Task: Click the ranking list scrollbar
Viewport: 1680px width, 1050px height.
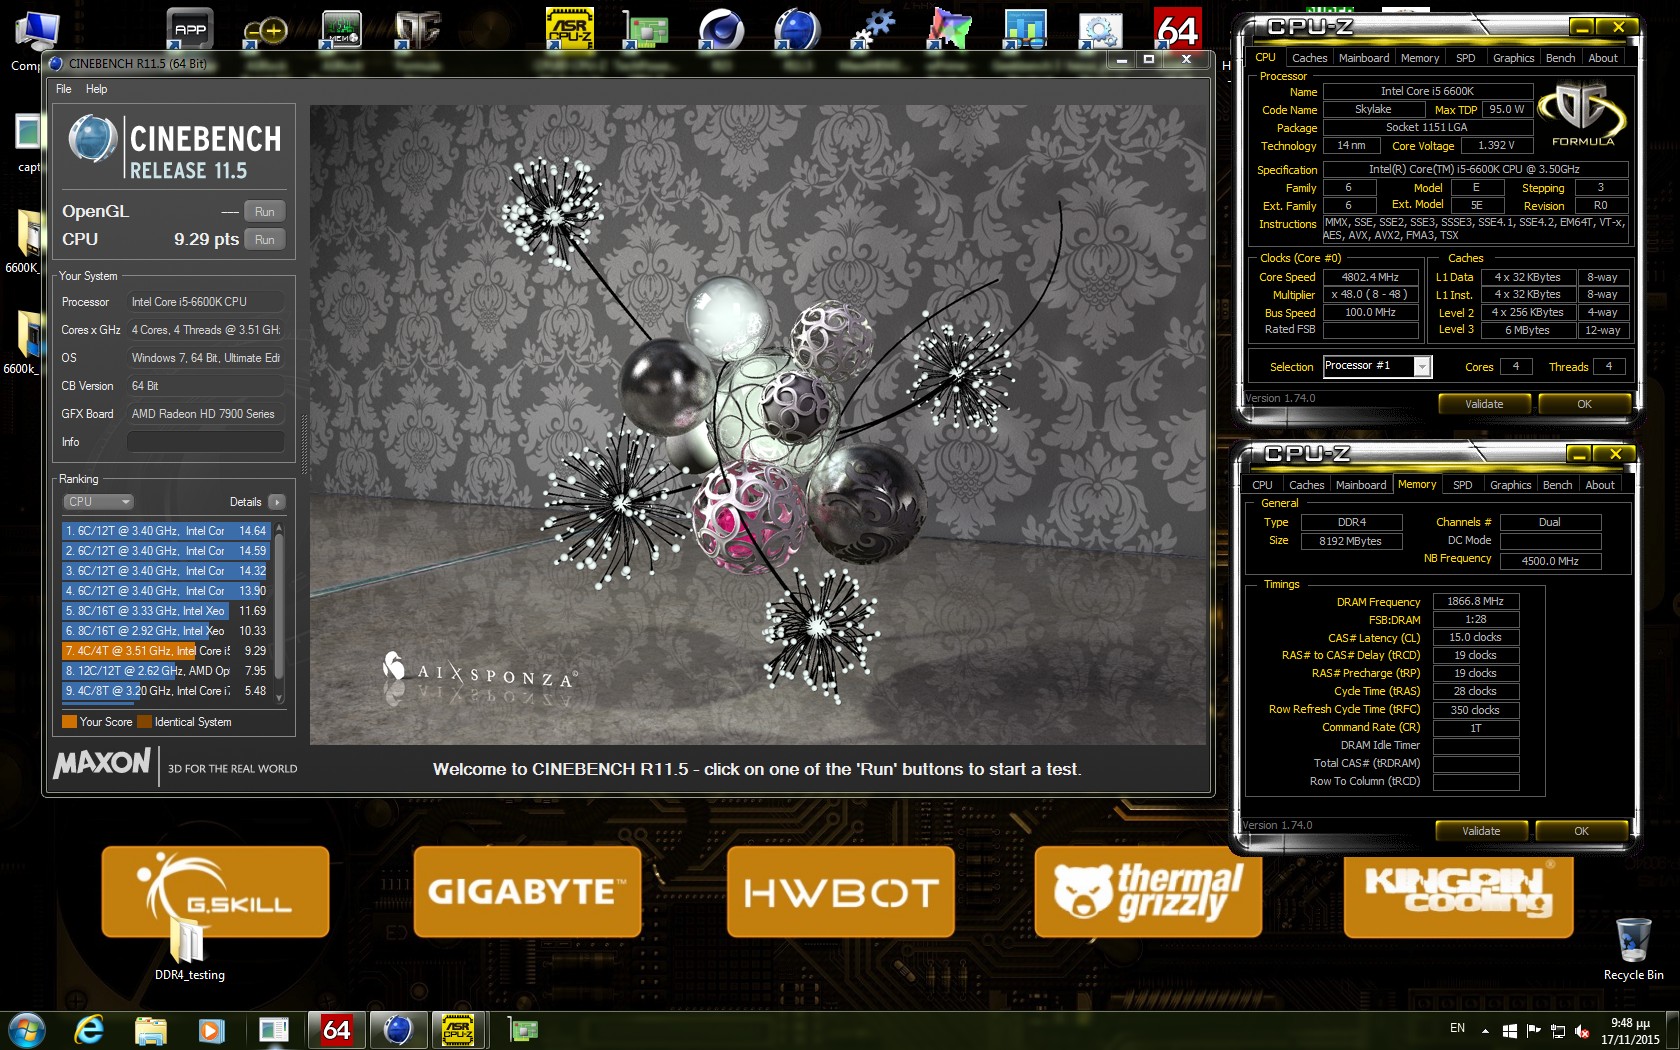Action: (x=279, y=610)
